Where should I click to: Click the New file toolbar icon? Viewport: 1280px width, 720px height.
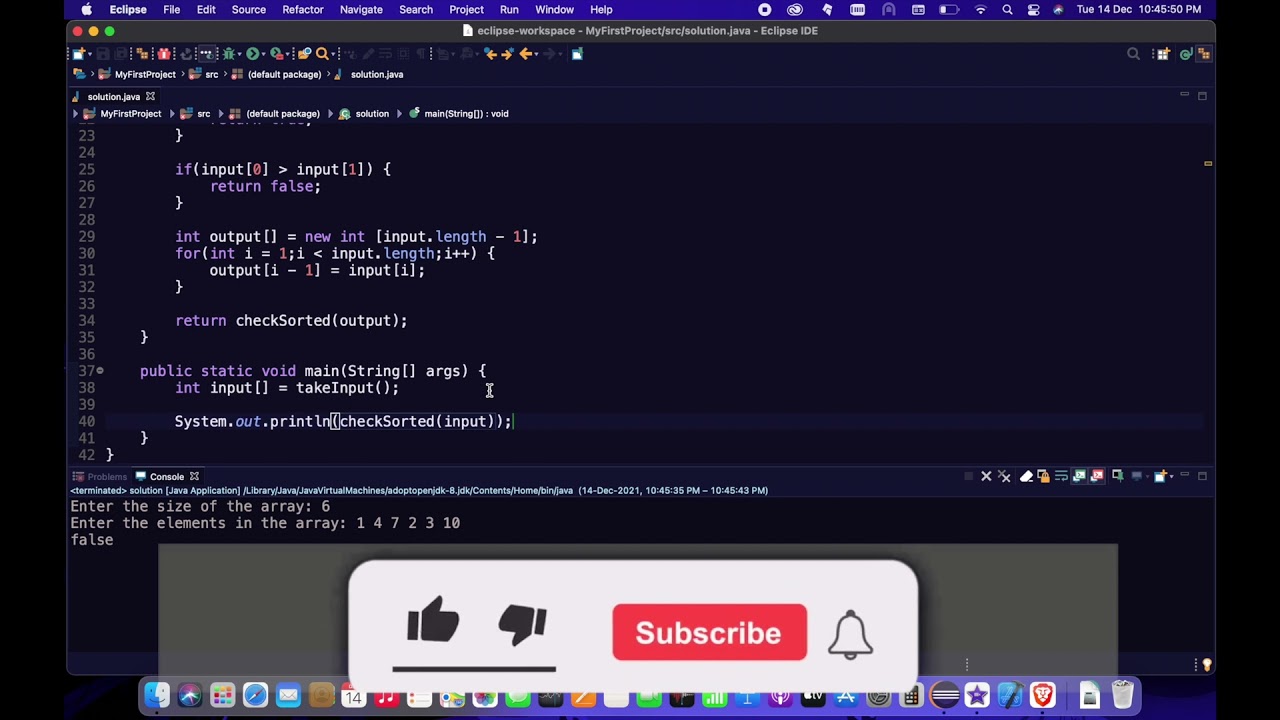pos(79,54)
